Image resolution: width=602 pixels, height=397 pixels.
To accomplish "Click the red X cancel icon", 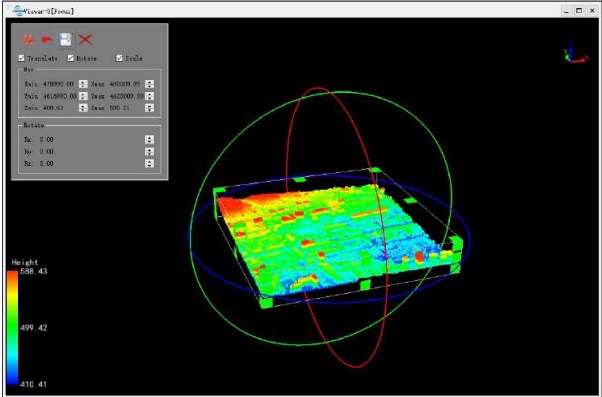I will pos(85,39).
